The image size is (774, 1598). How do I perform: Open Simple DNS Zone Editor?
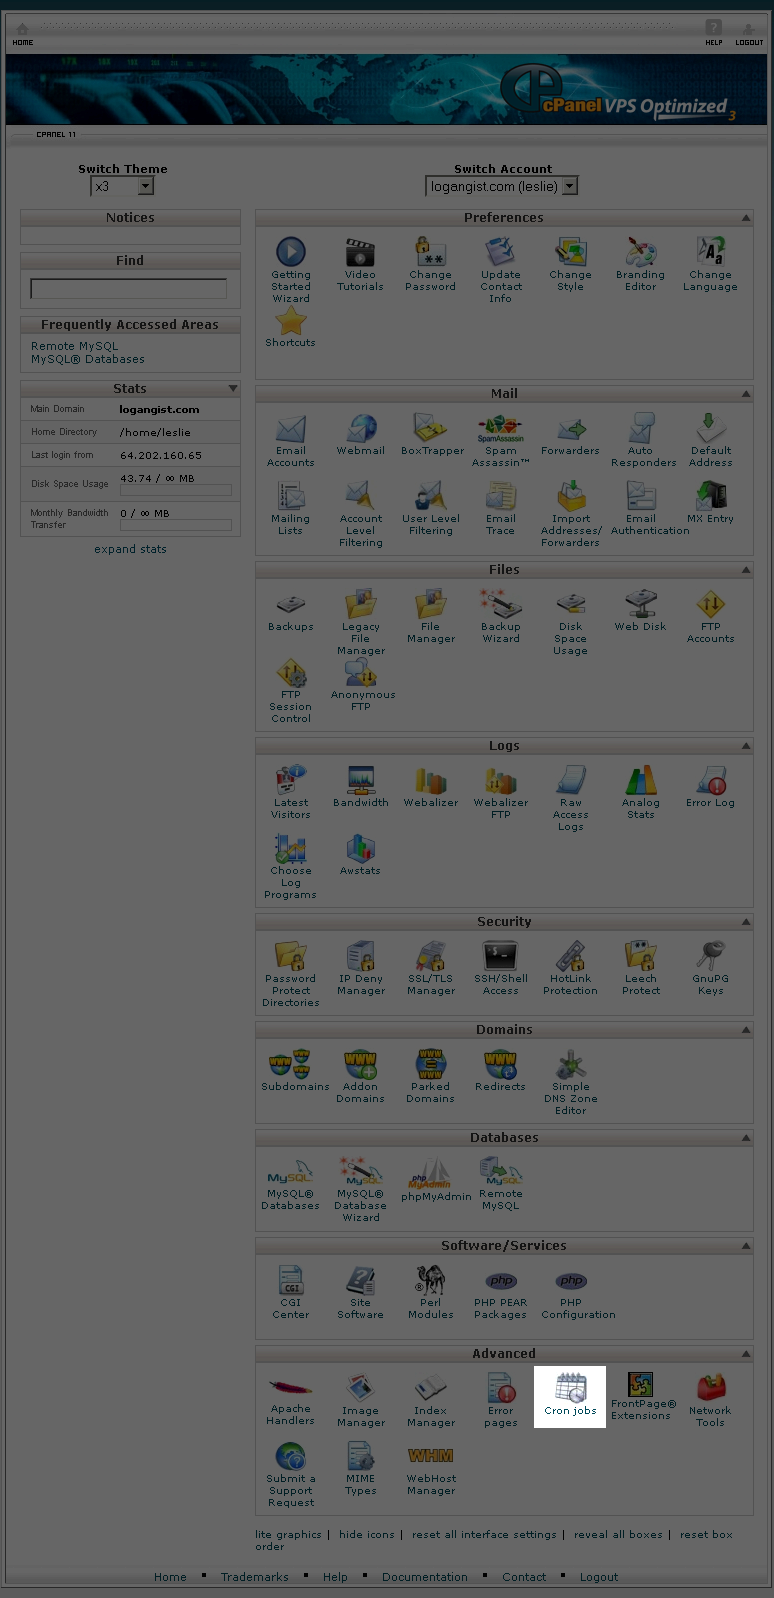[570, 1082]
